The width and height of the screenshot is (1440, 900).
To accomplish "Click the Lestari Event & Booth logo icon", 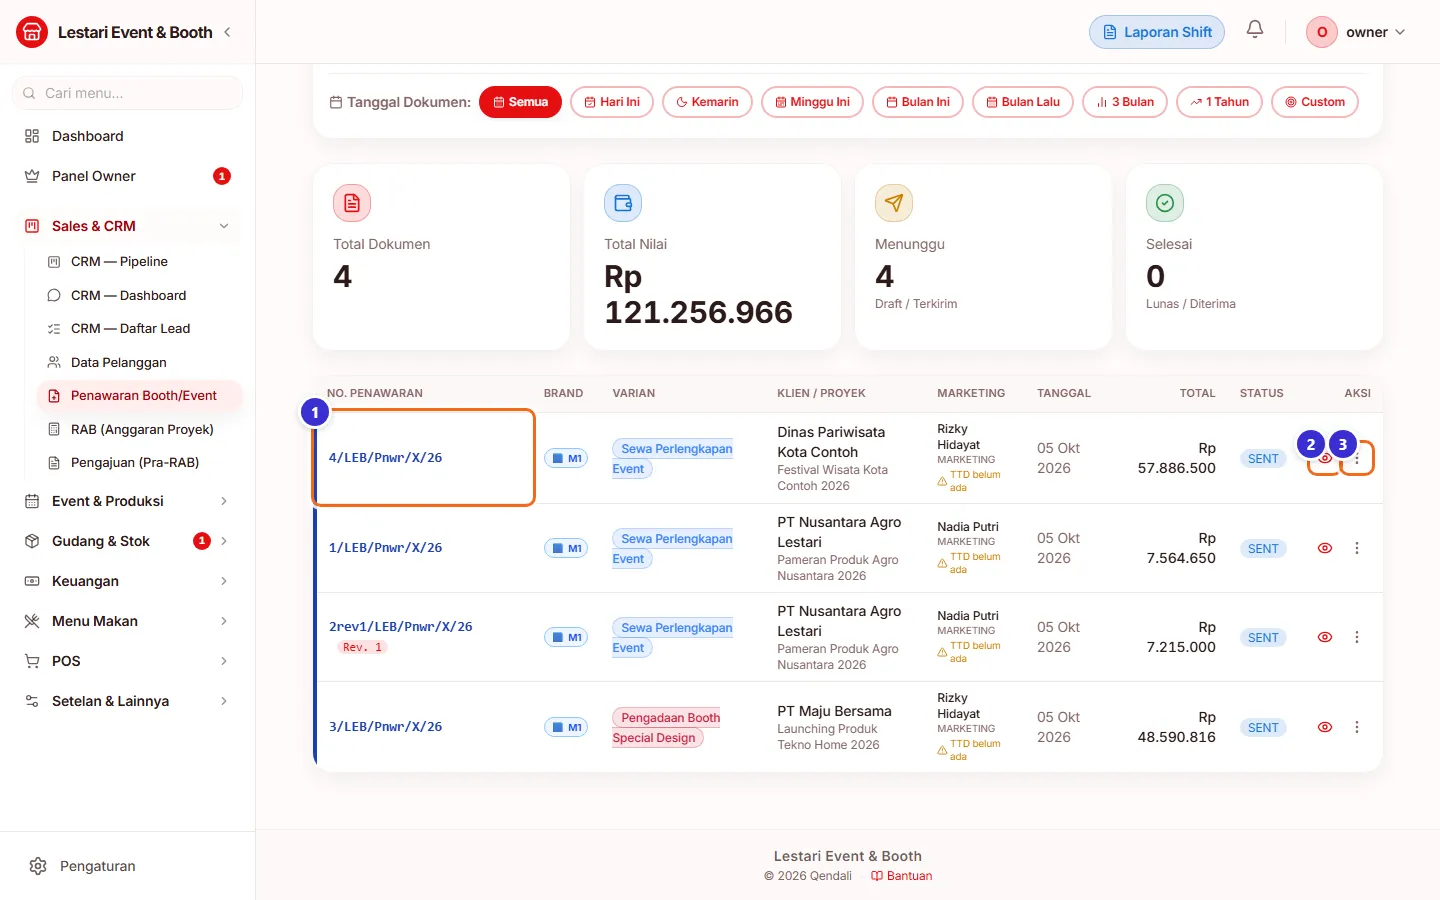I will tap(32, 32).
